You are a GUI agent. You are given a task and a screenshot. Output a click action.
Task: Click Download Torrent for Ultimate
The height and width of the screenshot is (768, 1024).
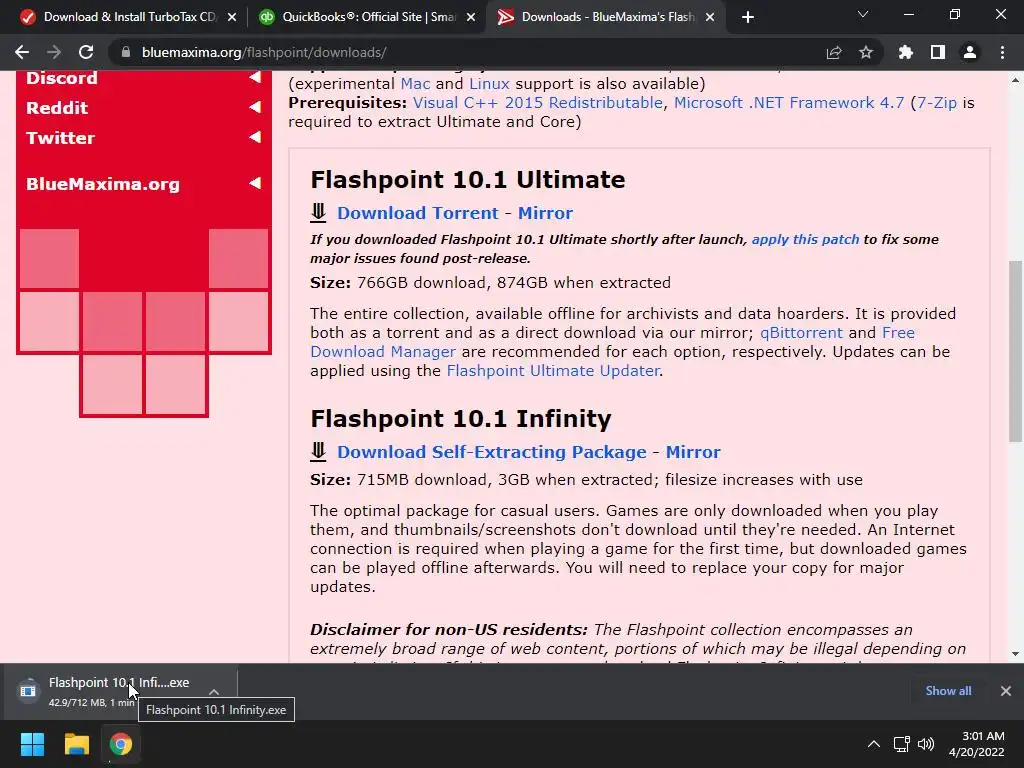coord(417,213)
